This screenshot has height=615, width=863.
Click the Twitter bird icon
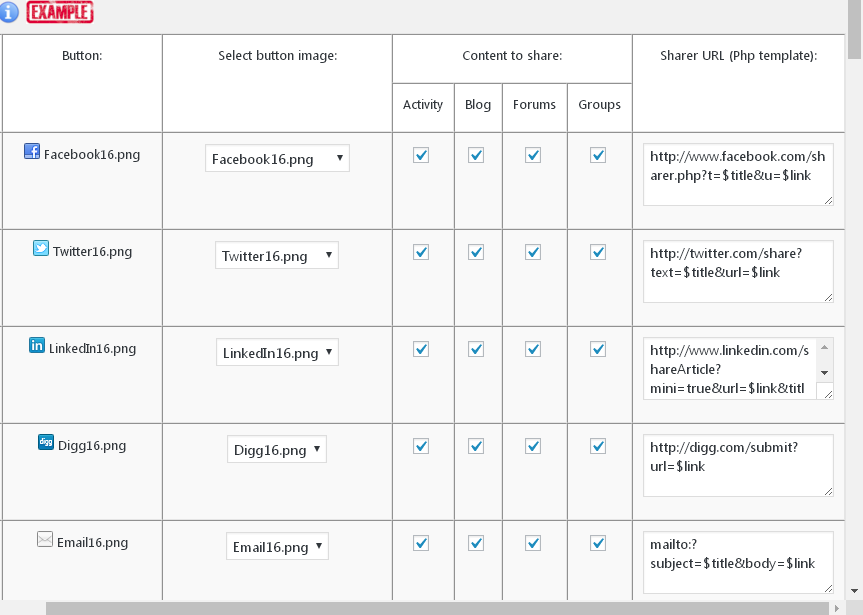coord(41,249)
